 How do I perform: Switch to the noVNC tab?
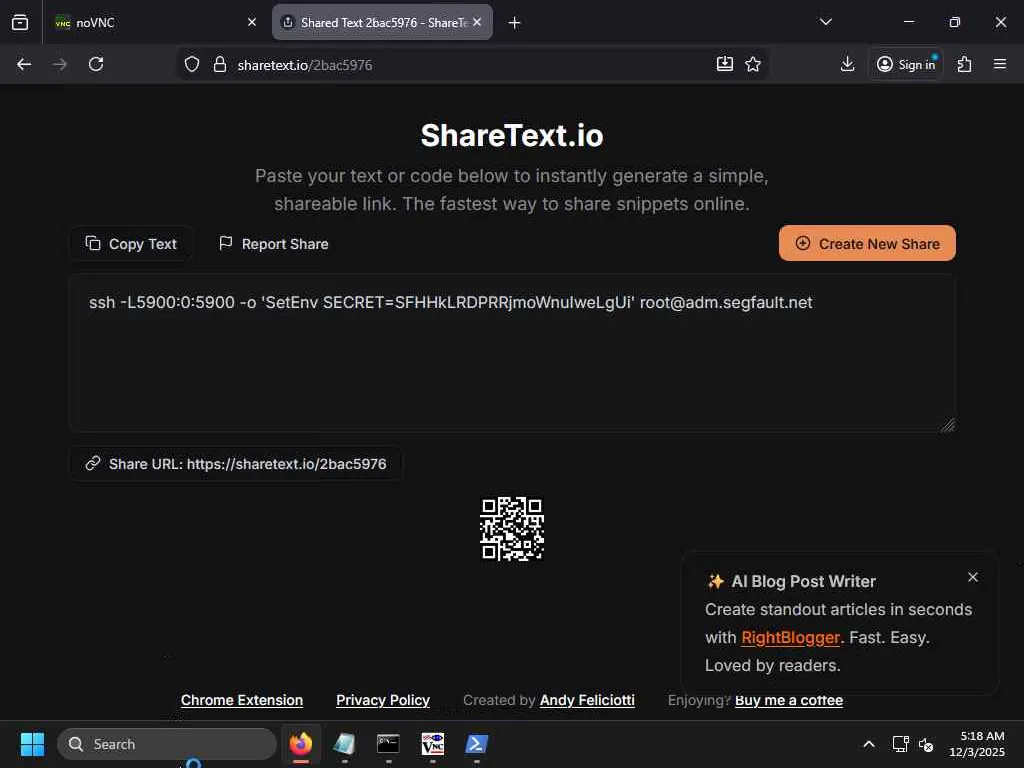coord(157,22)
